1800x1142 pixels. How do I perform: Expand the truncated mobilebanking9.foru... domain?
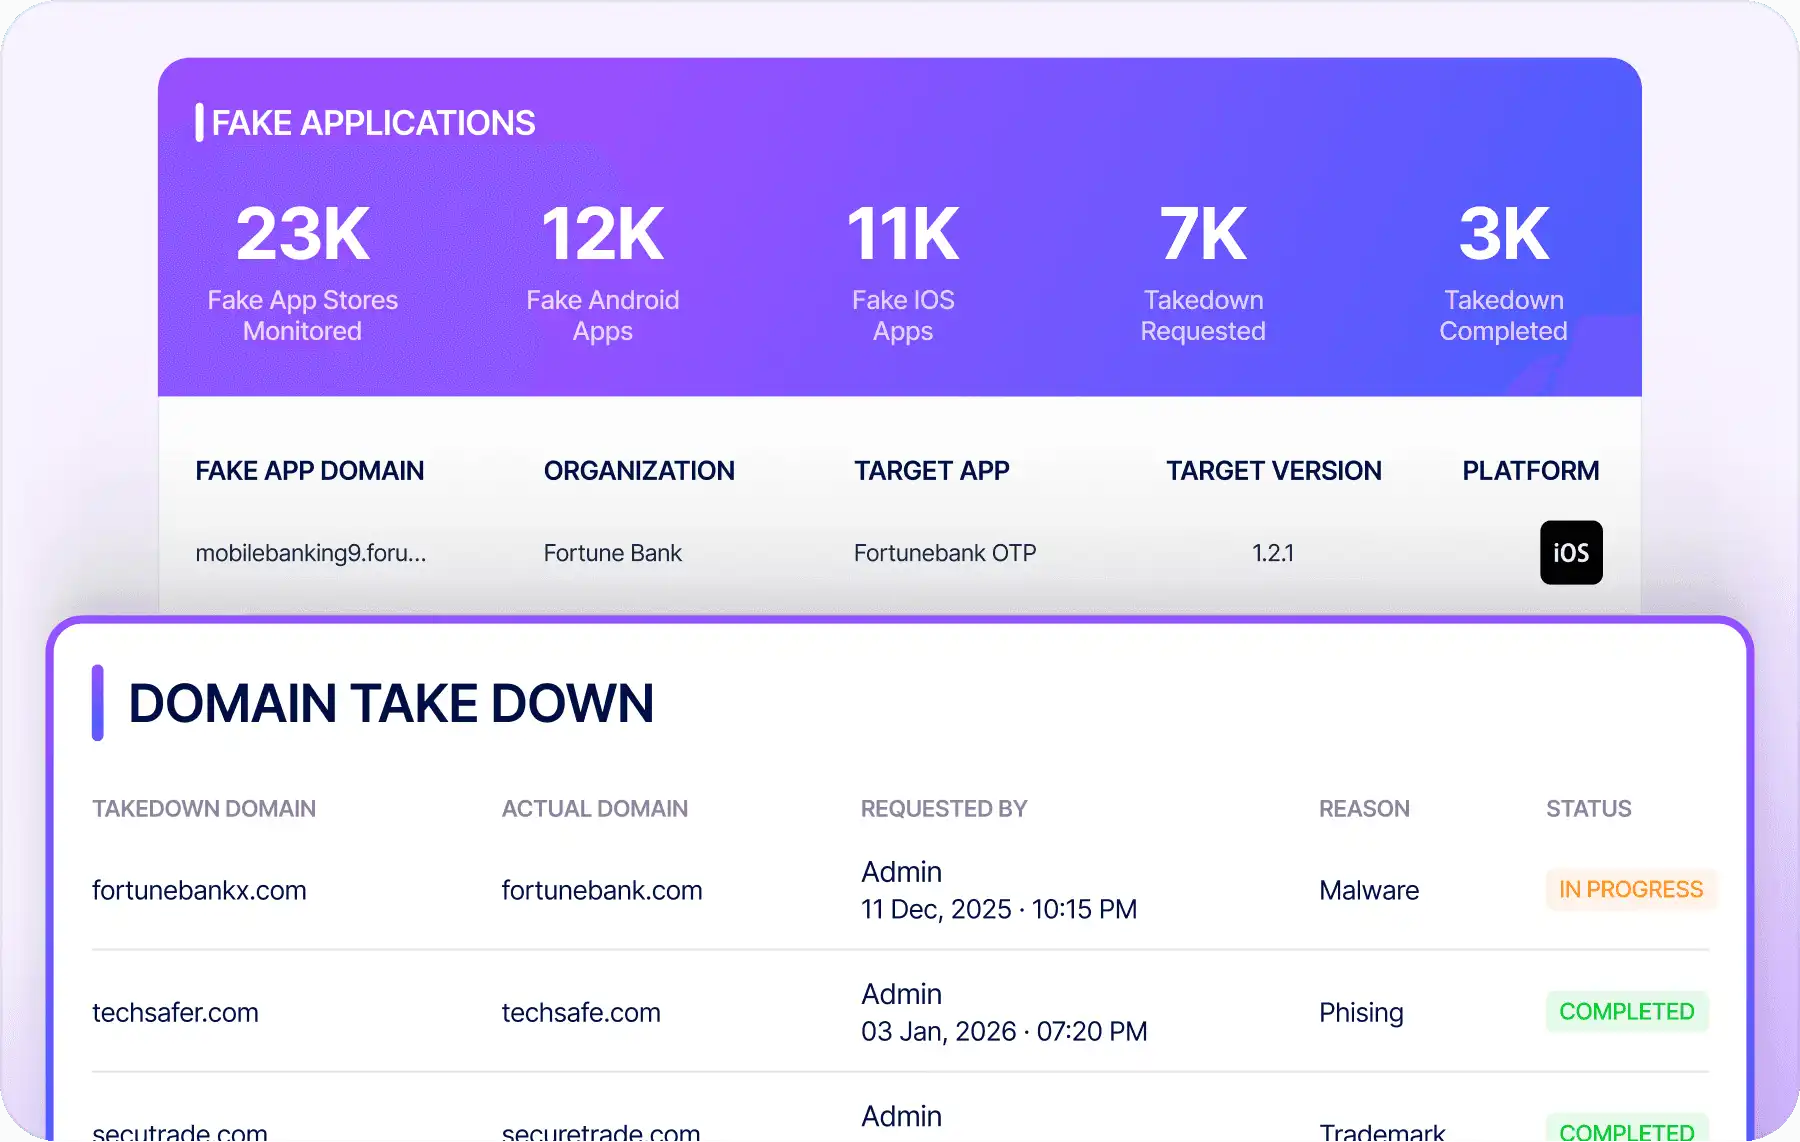[x=311, y=553]
